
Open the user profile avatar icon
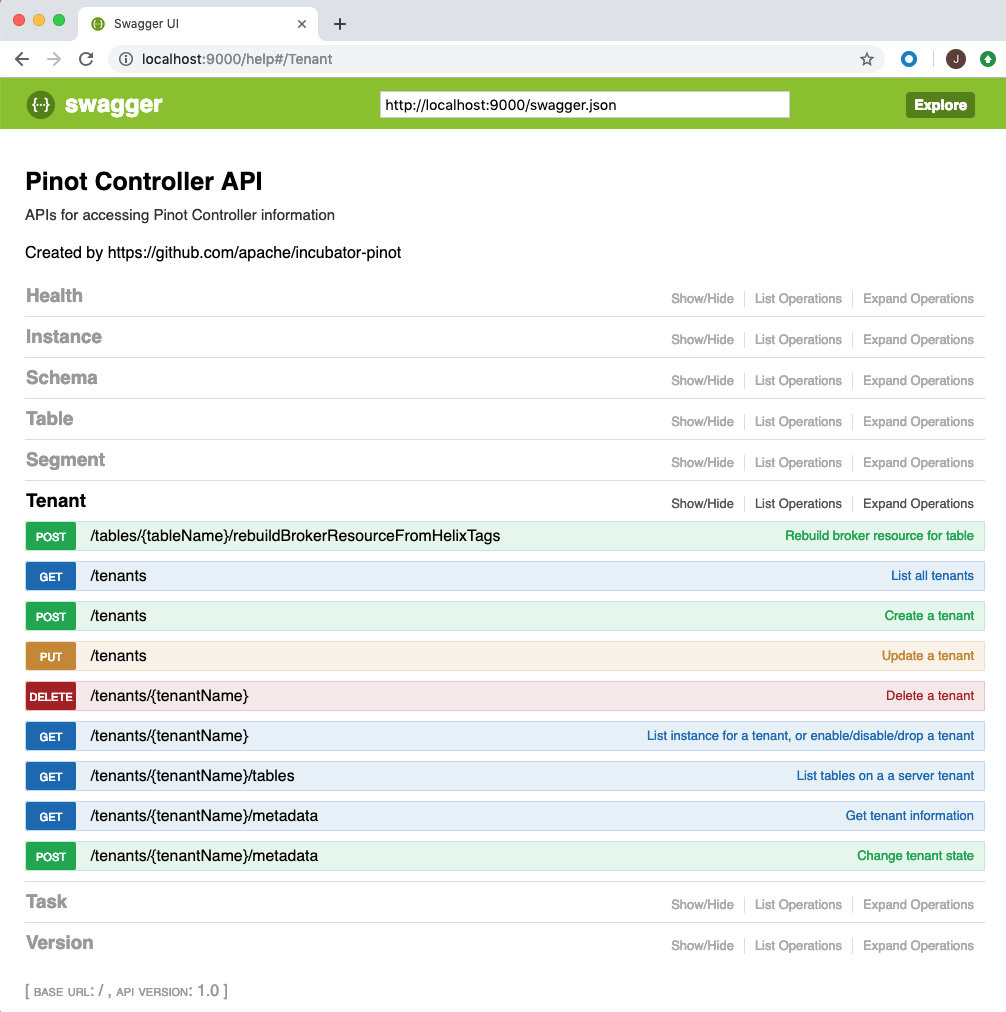(955, 59)
